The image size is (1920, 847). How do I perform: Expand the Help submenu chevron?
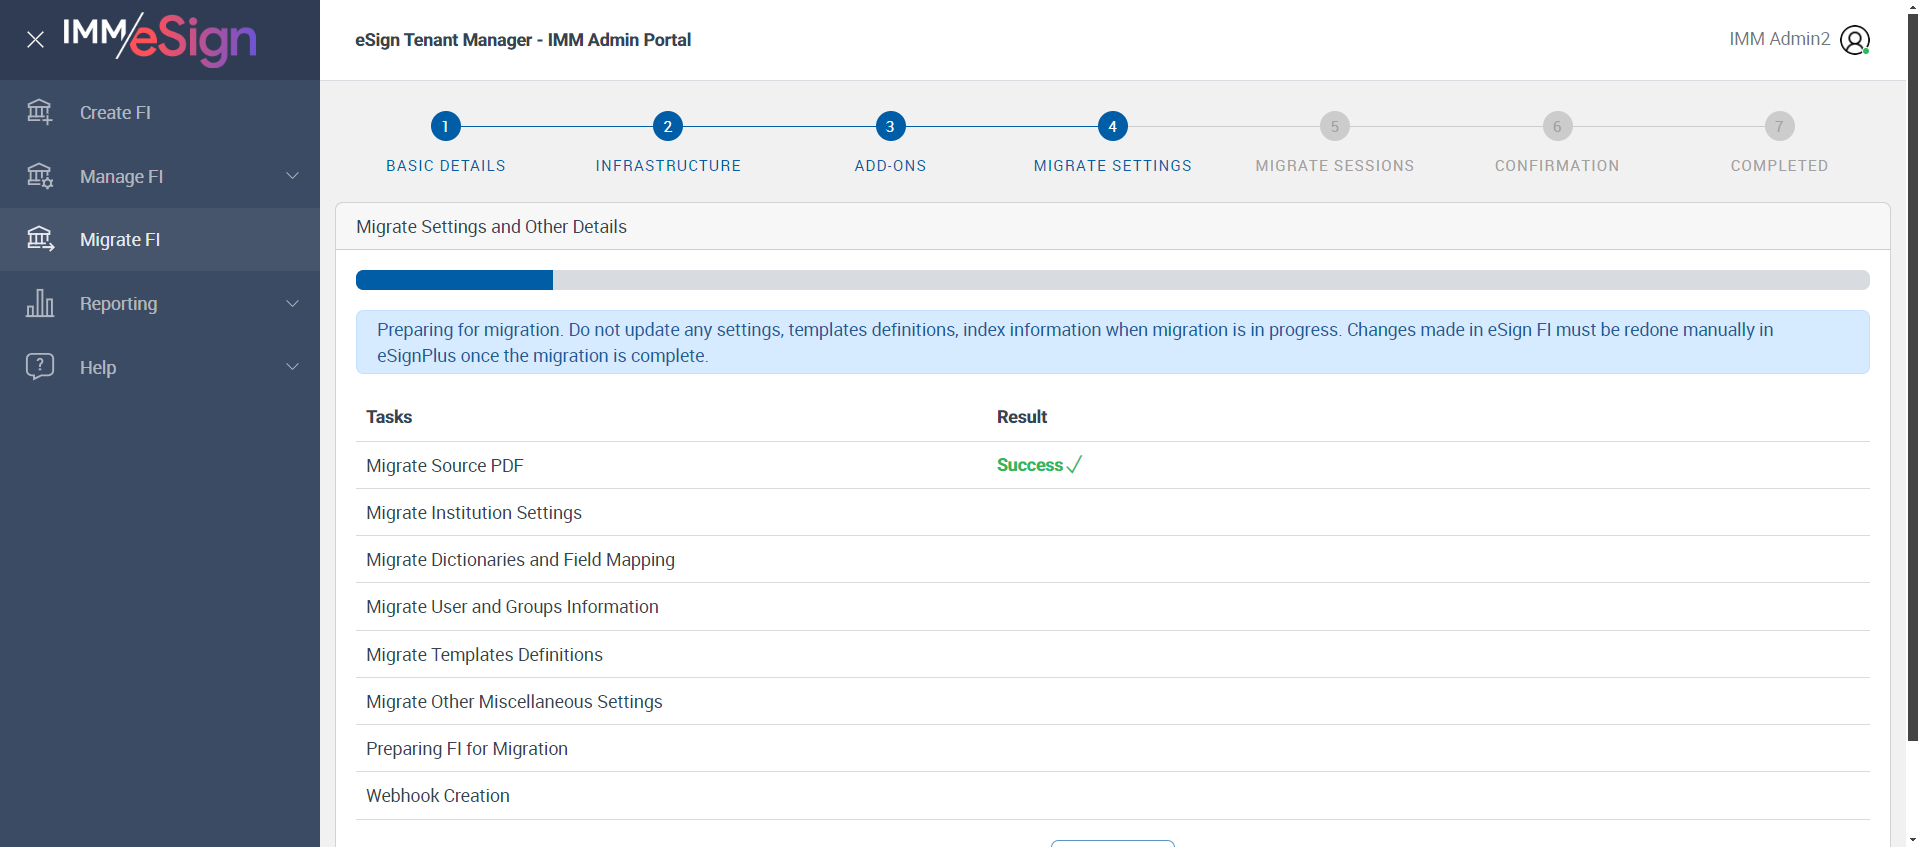click(293, 367)
